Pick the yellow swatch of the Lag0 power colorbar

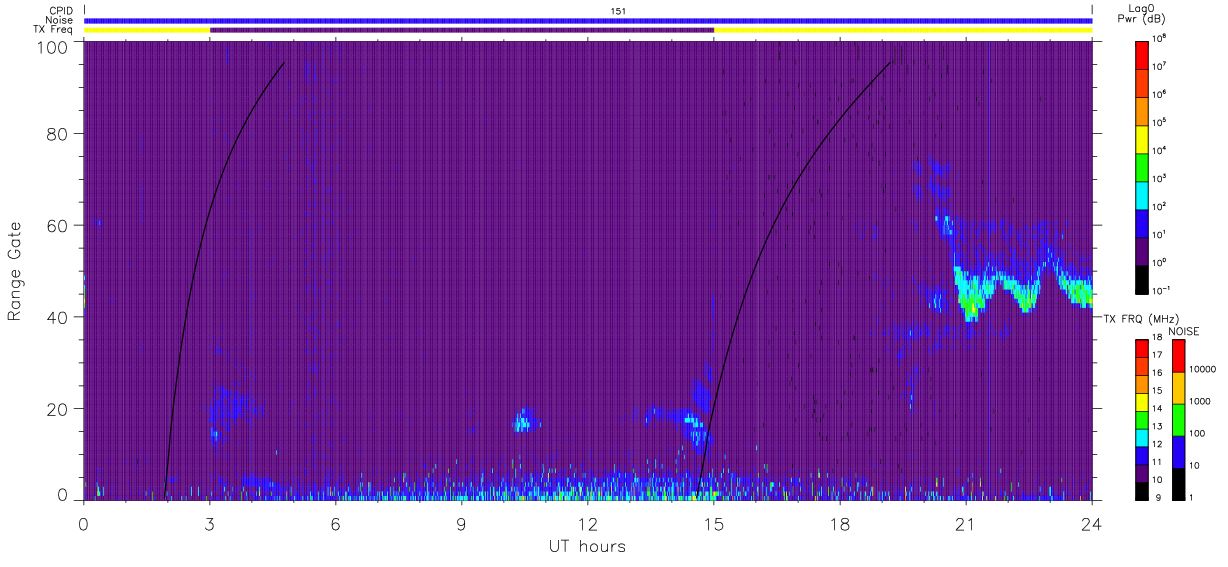1143,138
